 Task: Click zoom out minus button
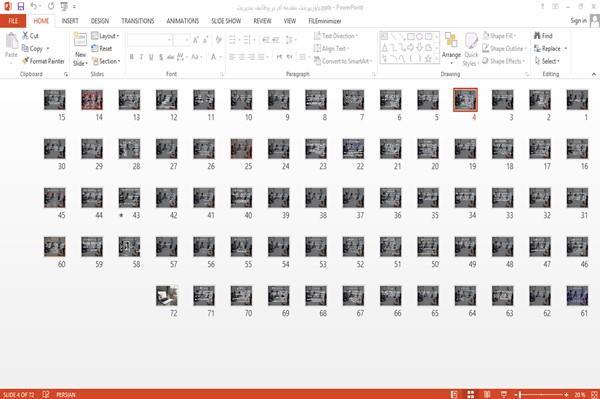(x=516, y=394)
